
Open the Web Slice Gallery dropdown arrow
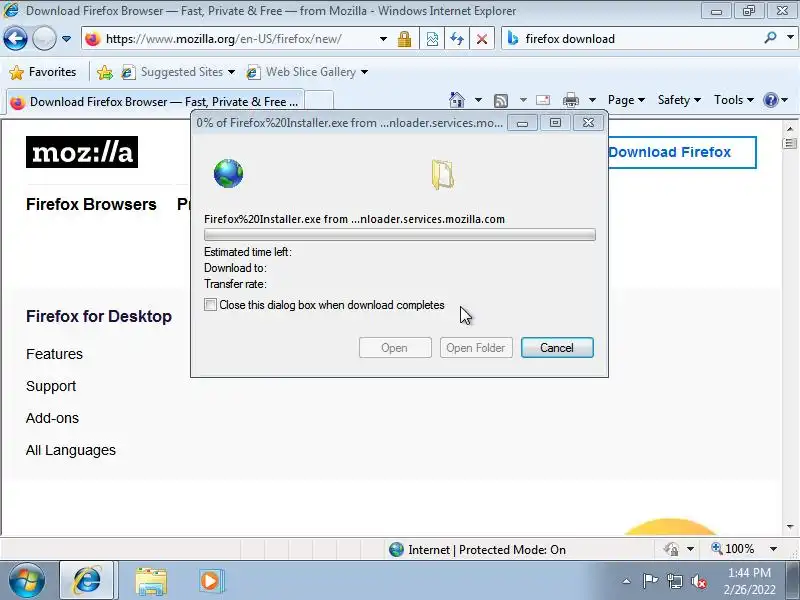click(x=364, y=72)
